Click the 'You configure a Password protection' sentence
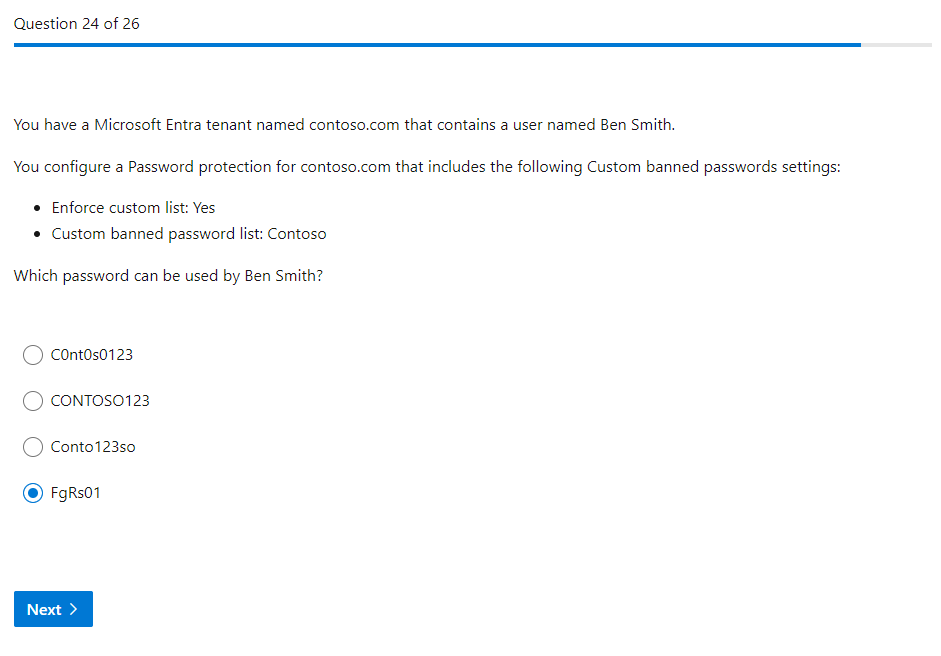This screenshot has width=941, height=656. click(x=427, y=166)
